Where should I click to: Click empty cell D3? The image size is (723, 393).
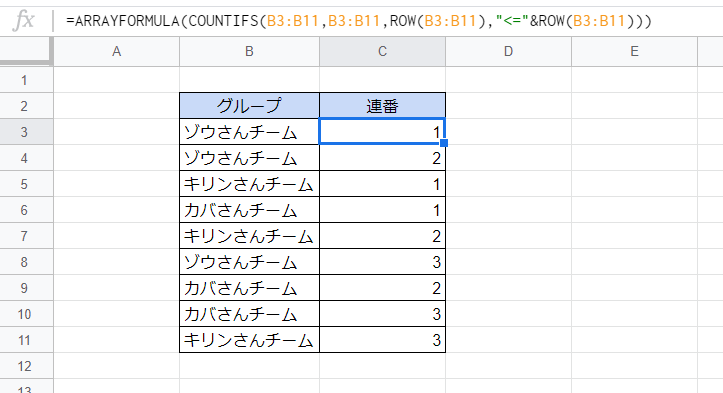pyautogui.click(x=509, y=132)
